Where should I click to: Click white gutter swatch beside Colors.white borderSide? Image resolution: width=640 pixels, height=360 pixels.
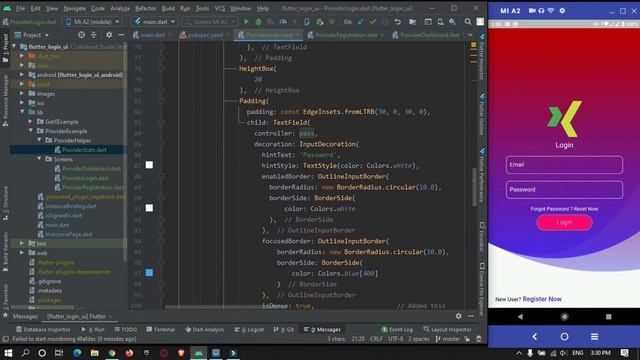point(149,208)
